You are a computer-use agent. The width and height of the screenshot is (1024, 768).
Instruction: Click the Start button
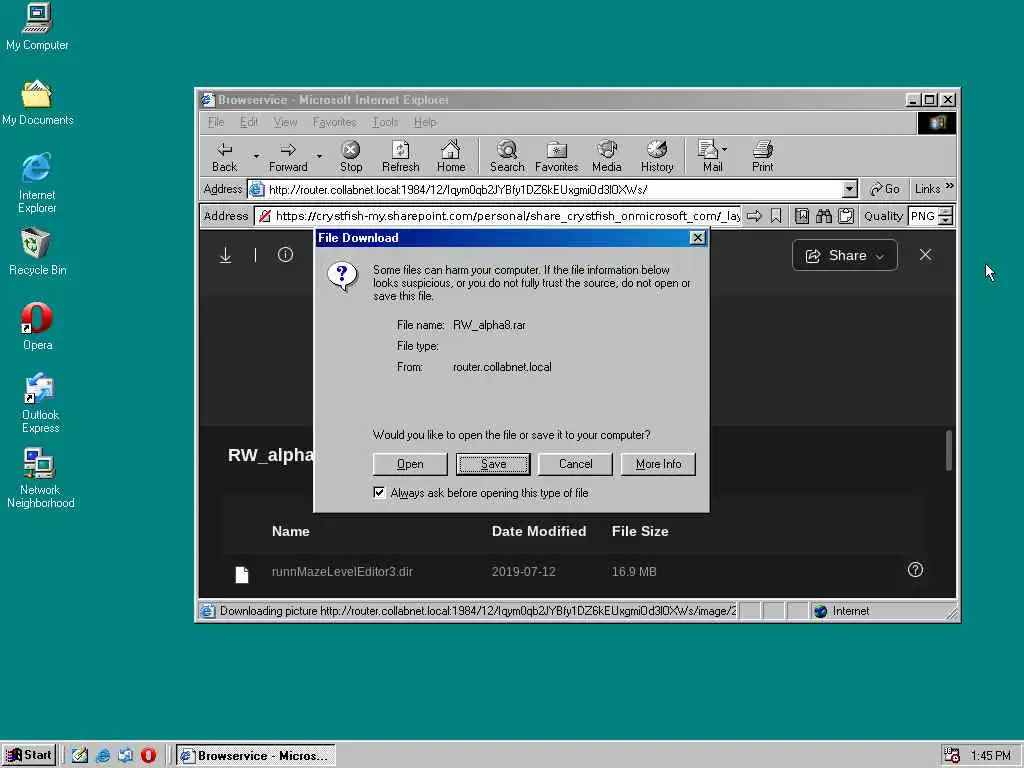29,755
